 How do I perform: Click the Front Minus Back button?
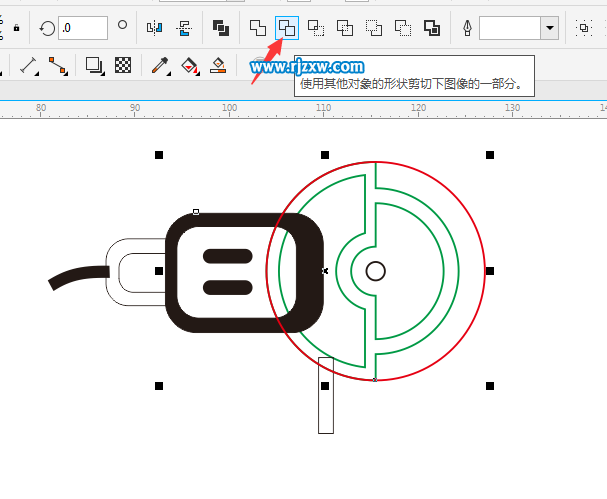coord(374,28)
